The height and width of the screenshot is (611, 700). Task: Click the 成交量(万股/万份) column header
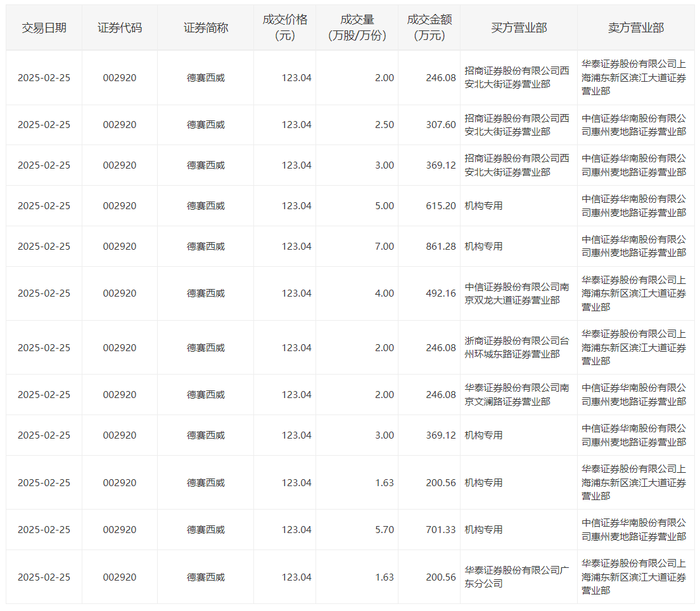[x=357, y=27]
